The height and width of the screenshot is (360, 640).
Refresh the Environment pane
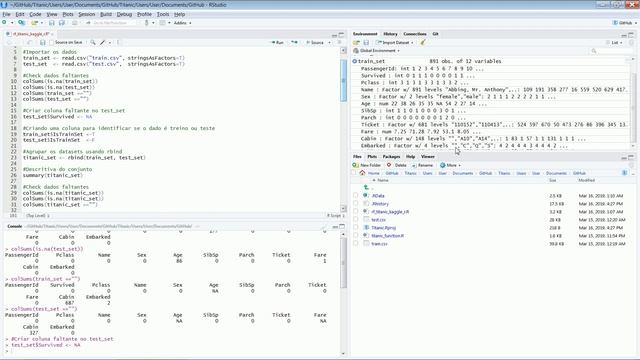pos(631,42)
